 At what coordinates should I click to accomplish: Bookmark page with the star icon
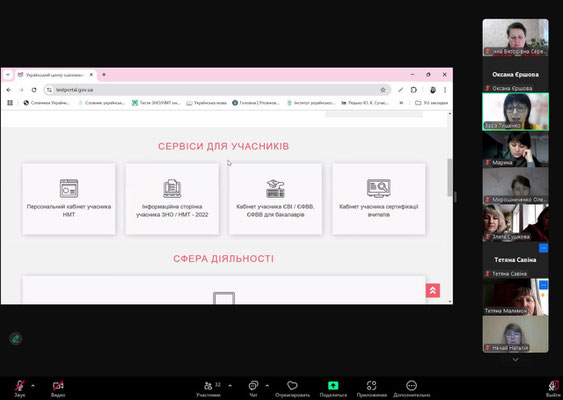383,90
